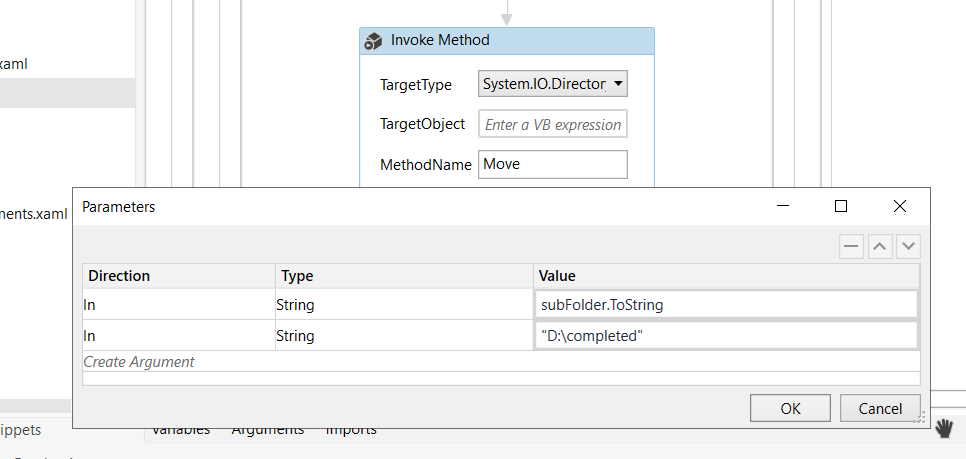Screen dimensions: 966x459
Task: Edit the "D:\completed" value field
Action: tap(727, 336)
